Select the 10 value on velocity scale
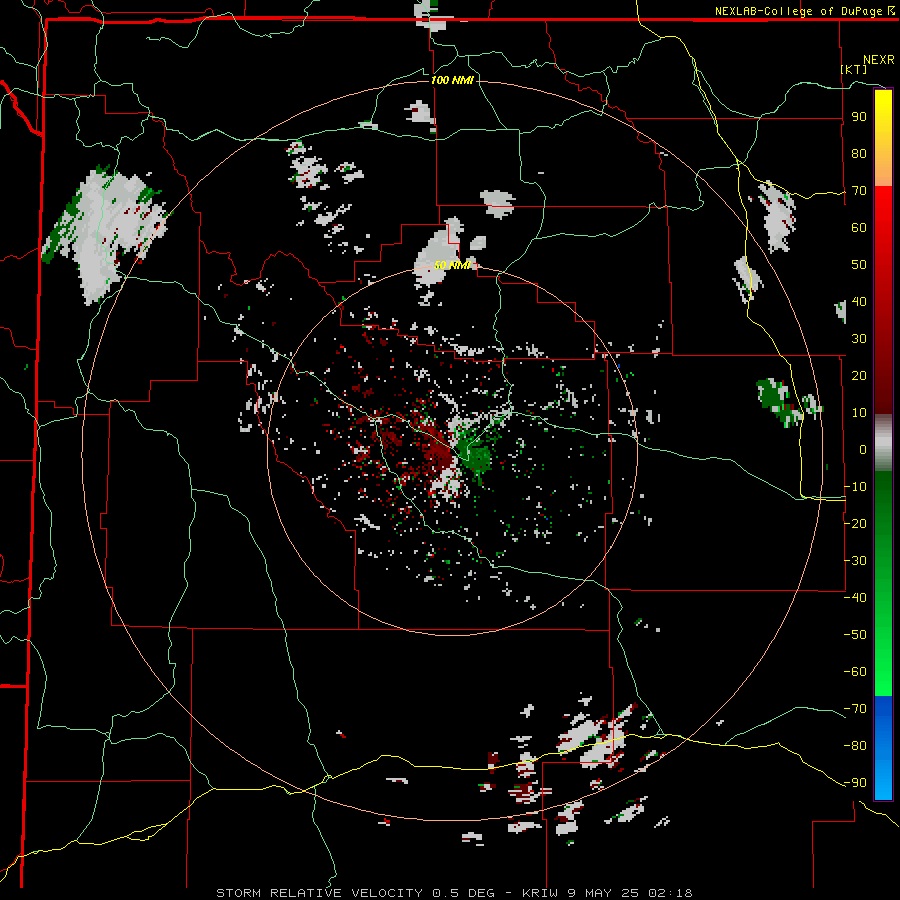This screenshot has height=900, width=900. (x=859, y=413)
